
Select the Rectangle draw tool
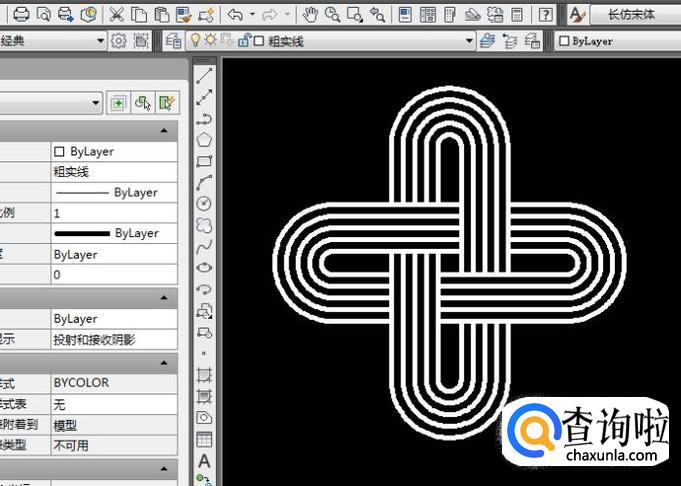pos(204,161)
